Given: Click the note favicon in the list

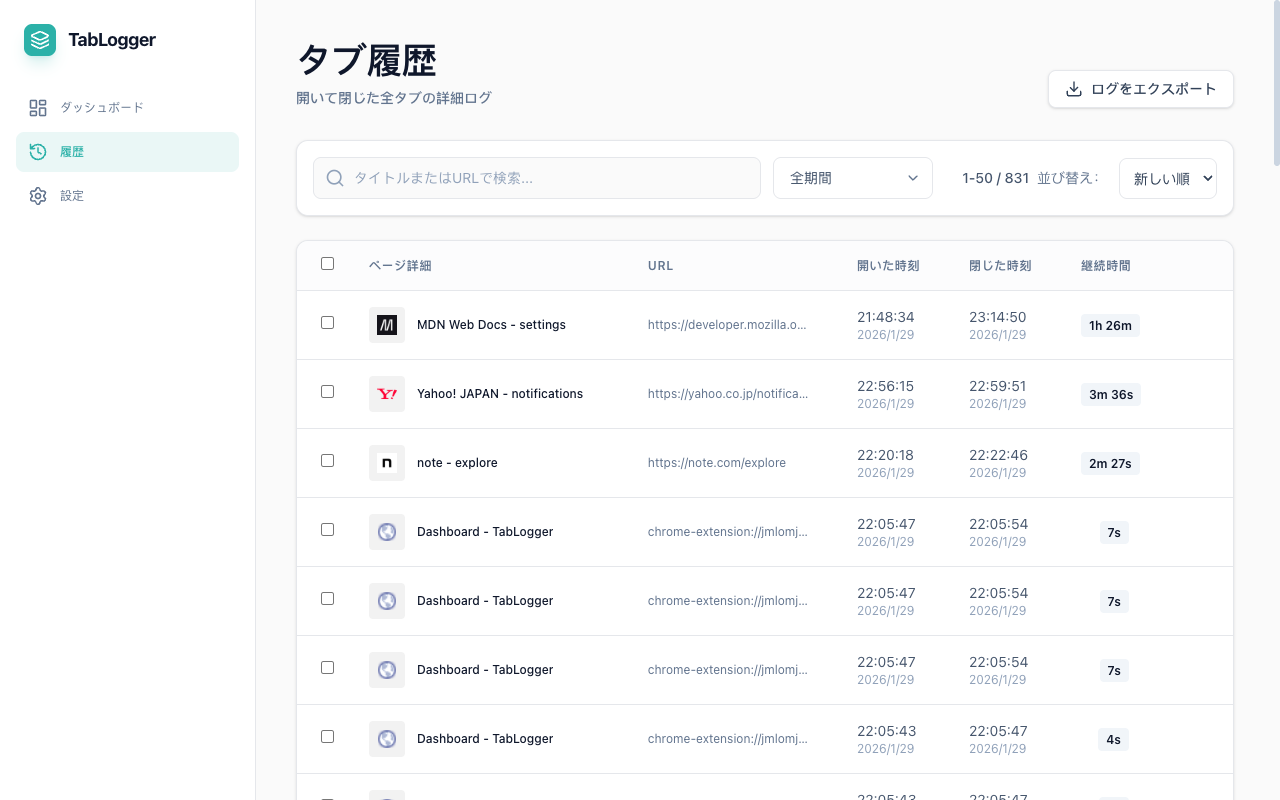Looking at the screenshot, I should (x=387, y=462).
